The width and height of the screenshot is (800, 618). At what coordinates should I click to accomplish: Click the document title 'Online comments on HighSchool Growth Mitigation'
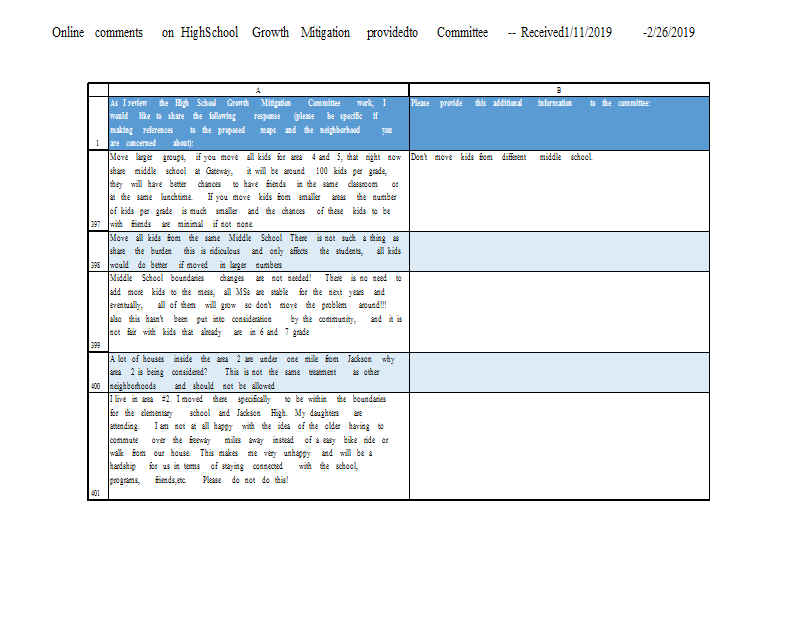coord(201,33)
